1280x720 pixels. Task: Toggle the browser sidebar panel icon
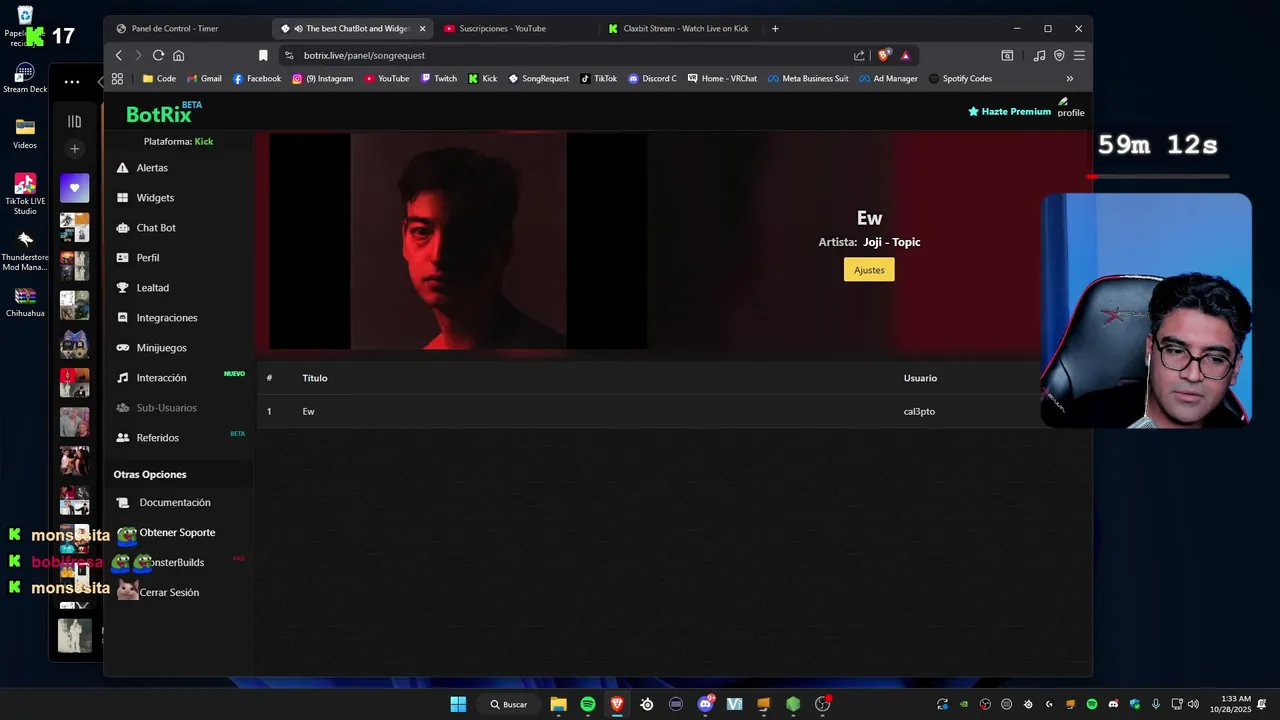1007,55
